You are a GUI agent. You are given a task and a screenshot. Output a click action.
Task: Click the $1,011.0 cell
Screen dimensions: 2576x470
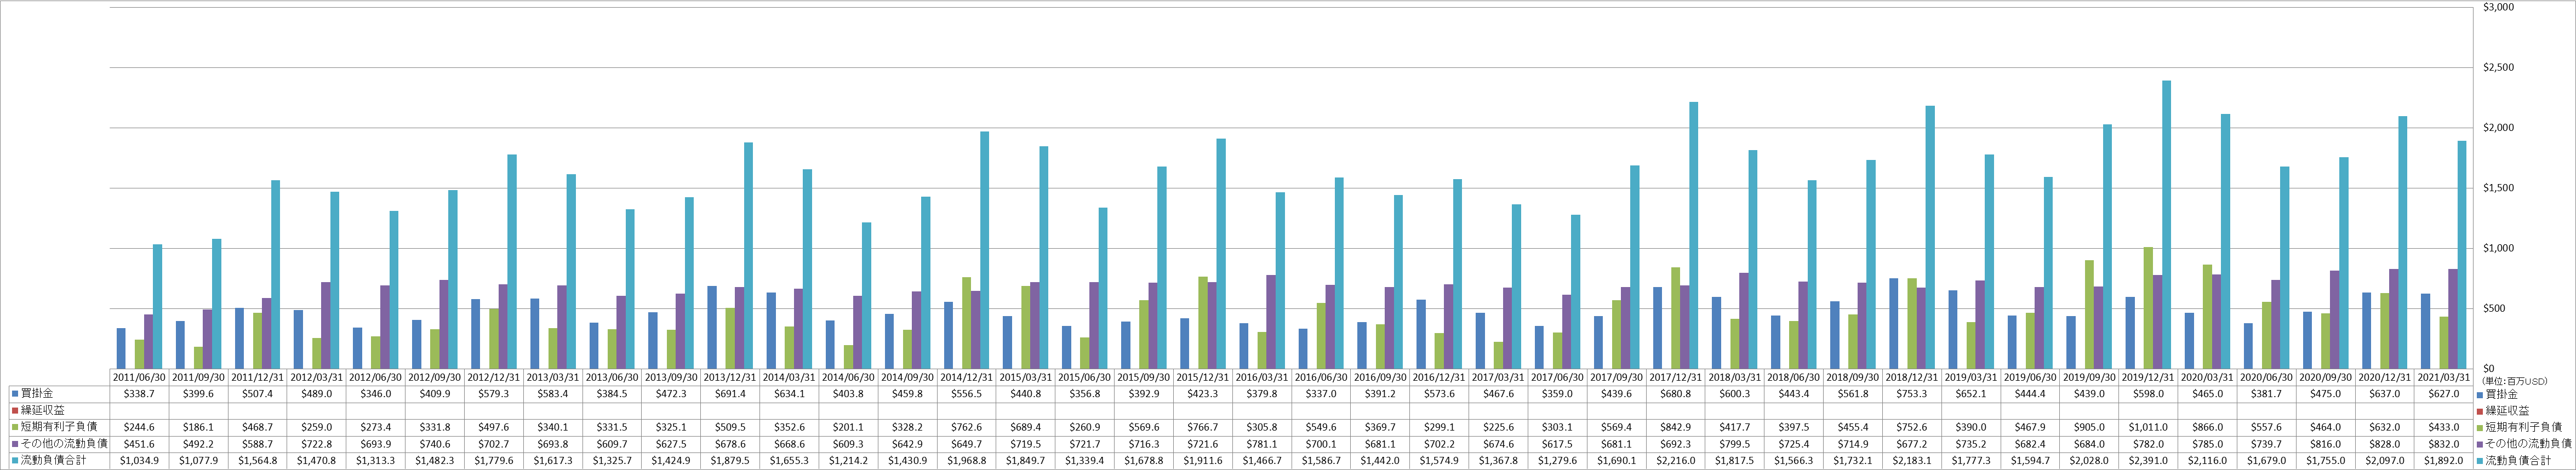click(2147, 428)
